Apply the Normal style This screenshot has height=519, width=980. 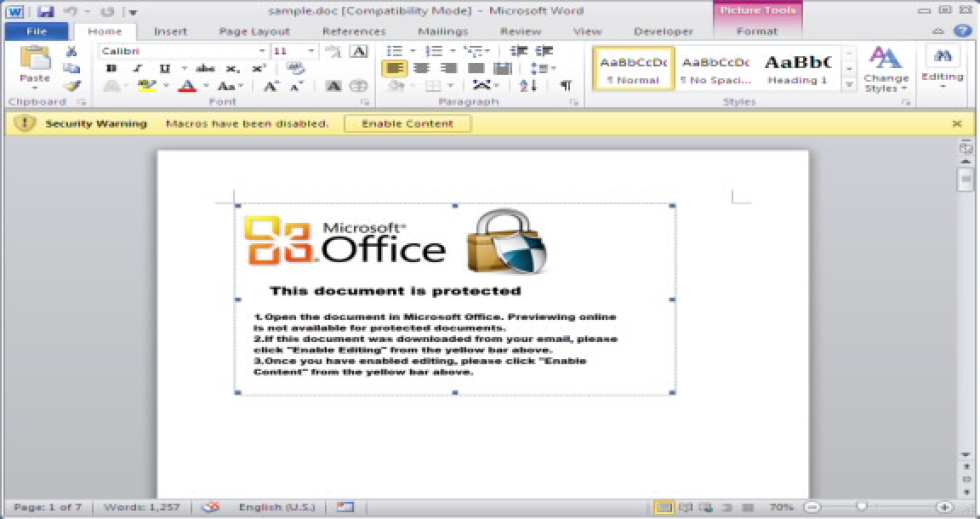[x=633, y=68]
